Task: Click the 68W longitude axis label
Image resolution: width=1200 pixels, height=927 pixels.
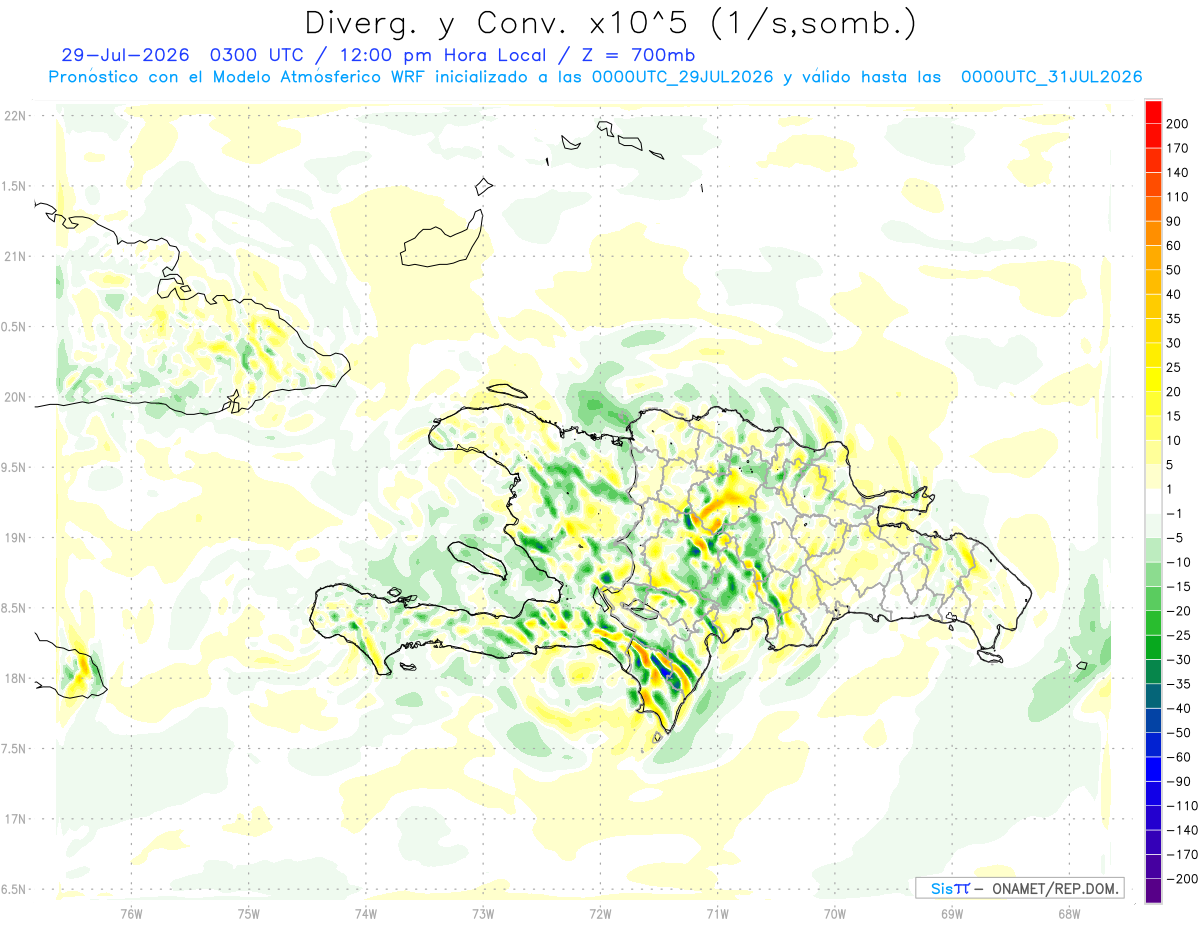Action: pyautogui.click(x=1068, y=913)
